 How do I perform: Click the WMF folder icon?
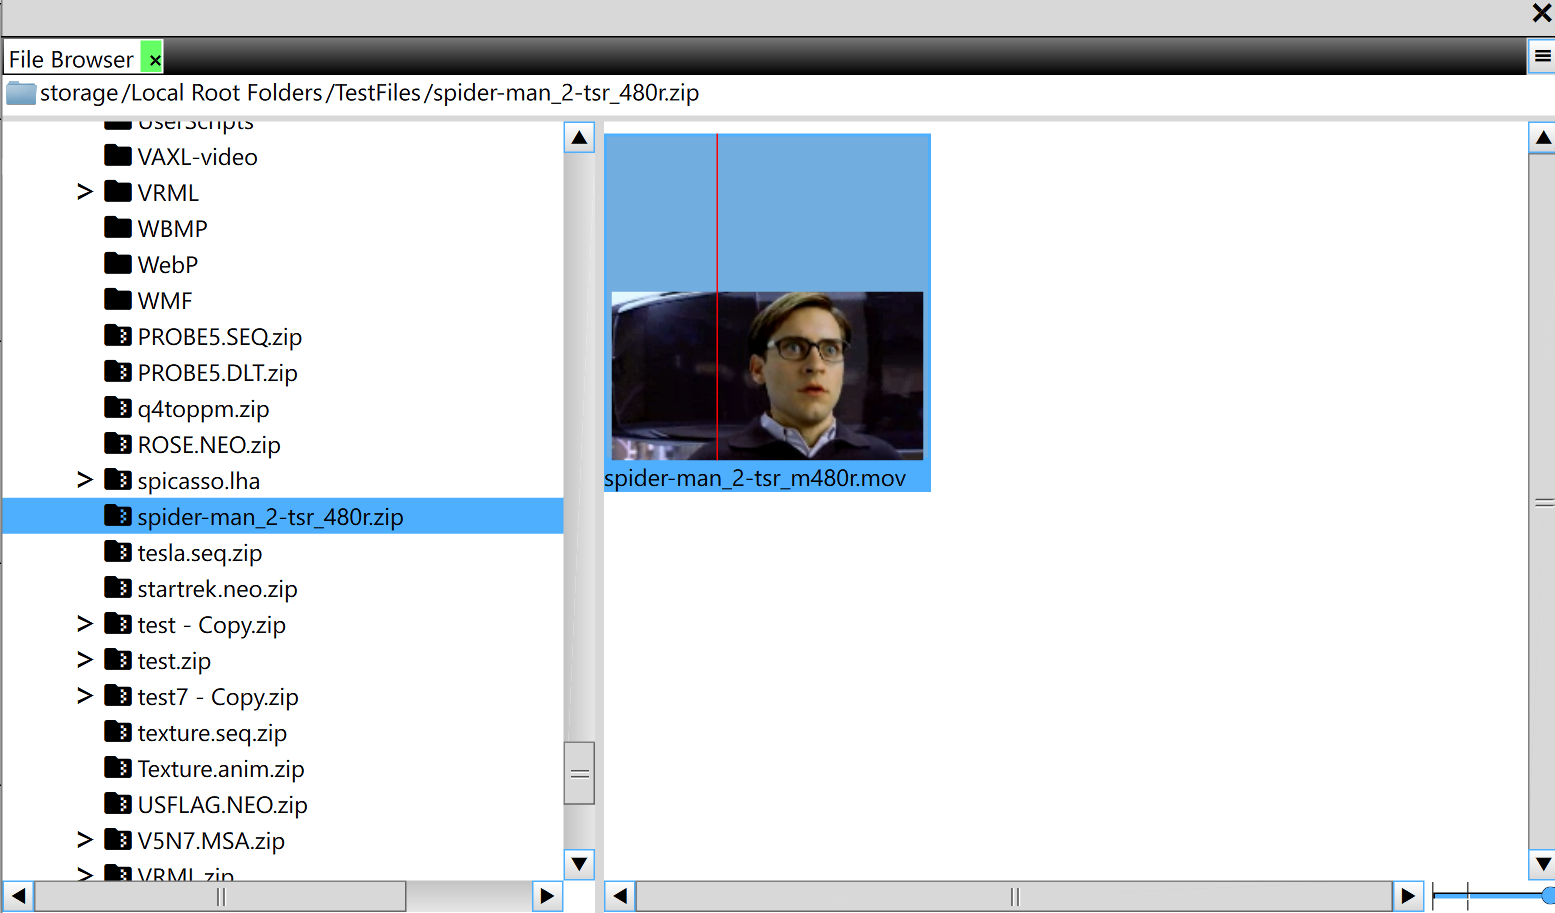point(118,299)
